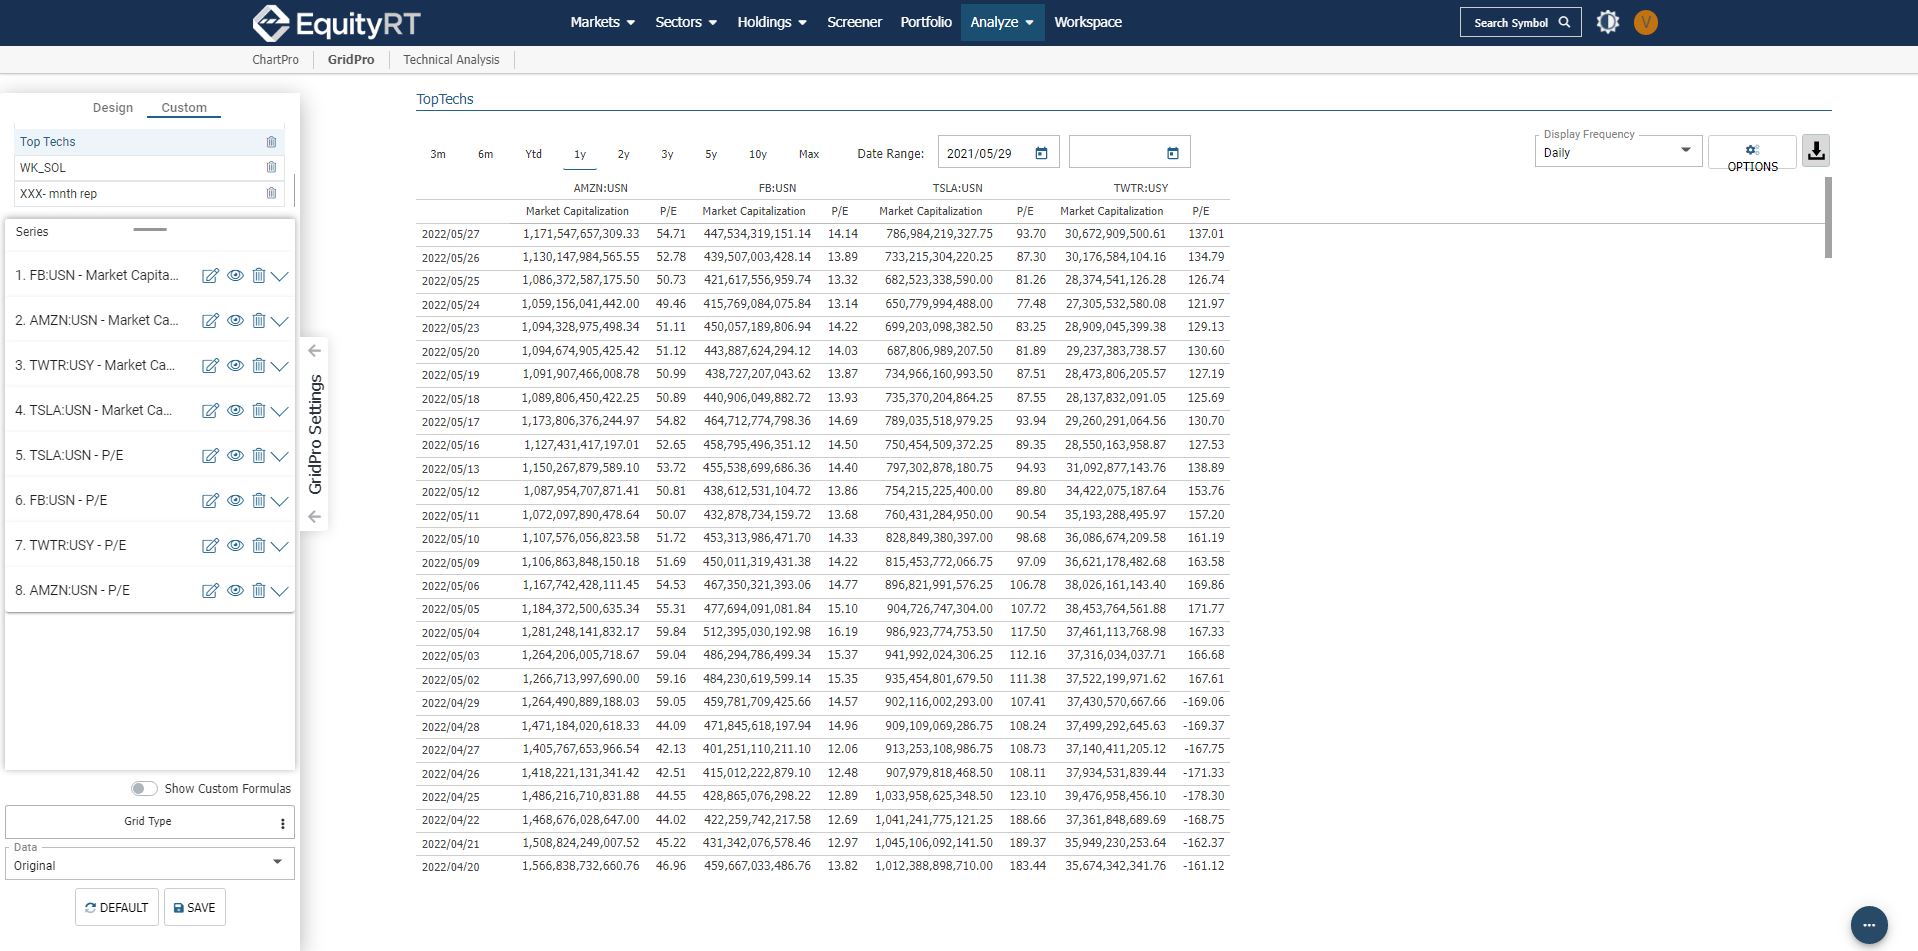
Task: Delete the TSLA:USN P/E series
Action: click(x=258, y=456)
